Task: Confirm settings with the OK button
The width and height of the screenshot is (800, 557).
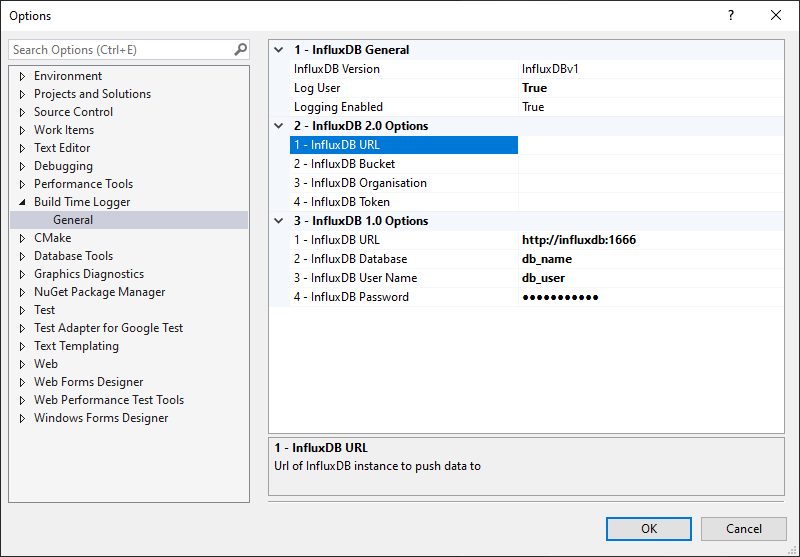Action: [648, 528]
